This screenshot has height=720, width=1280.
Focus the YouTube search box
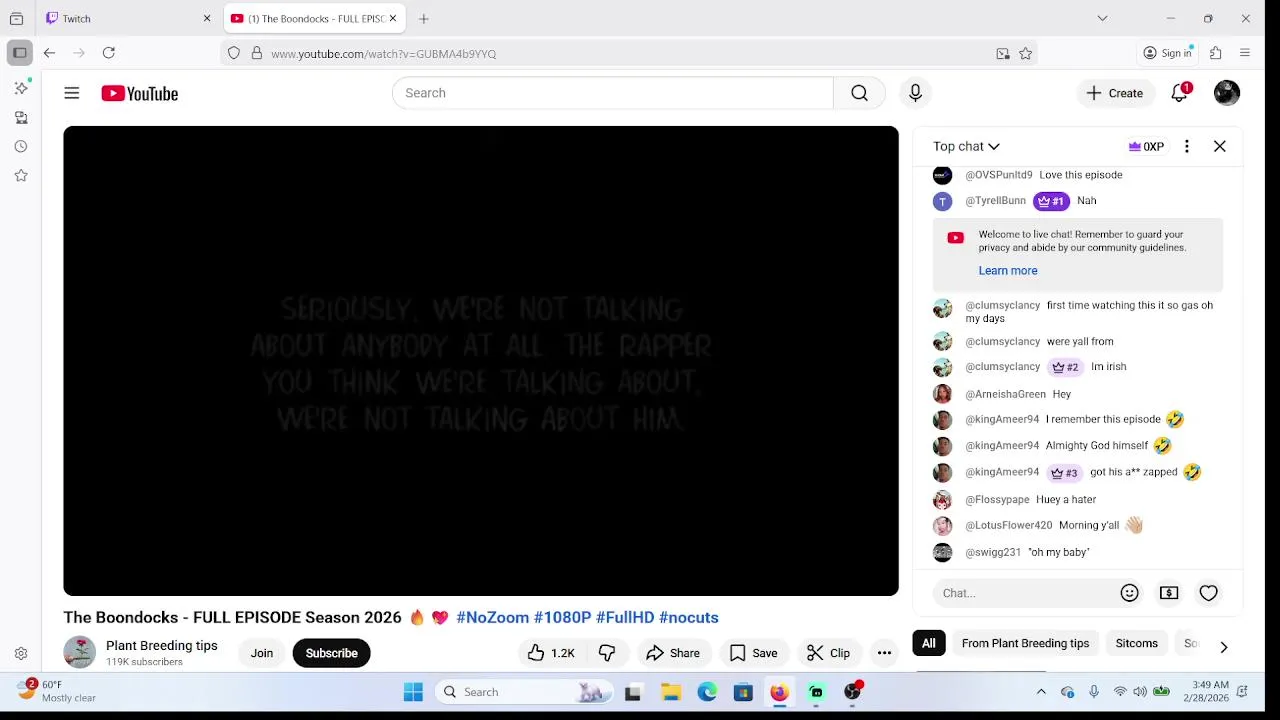(612, 93)
